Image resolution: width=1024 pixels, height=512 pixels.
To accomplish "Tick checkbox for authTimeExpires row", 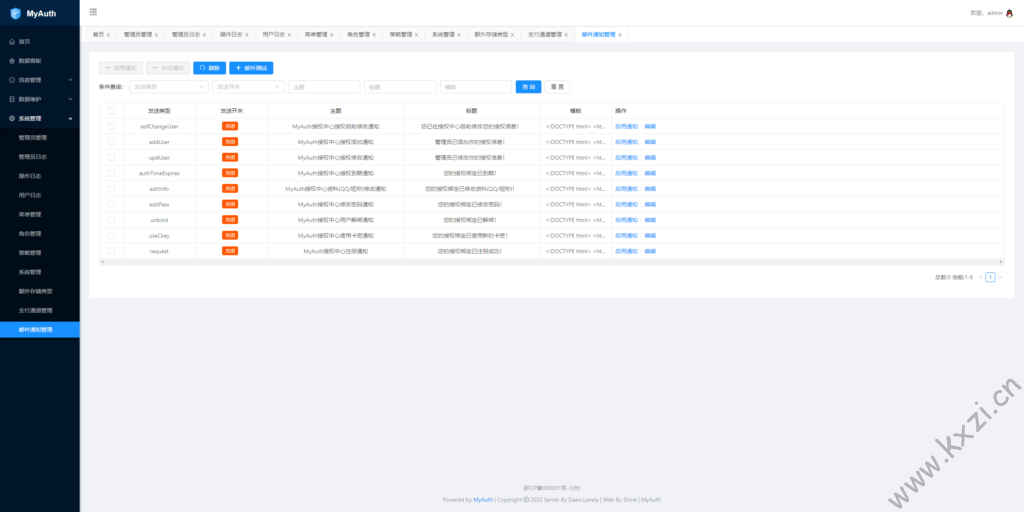I will tap(111, 173).
